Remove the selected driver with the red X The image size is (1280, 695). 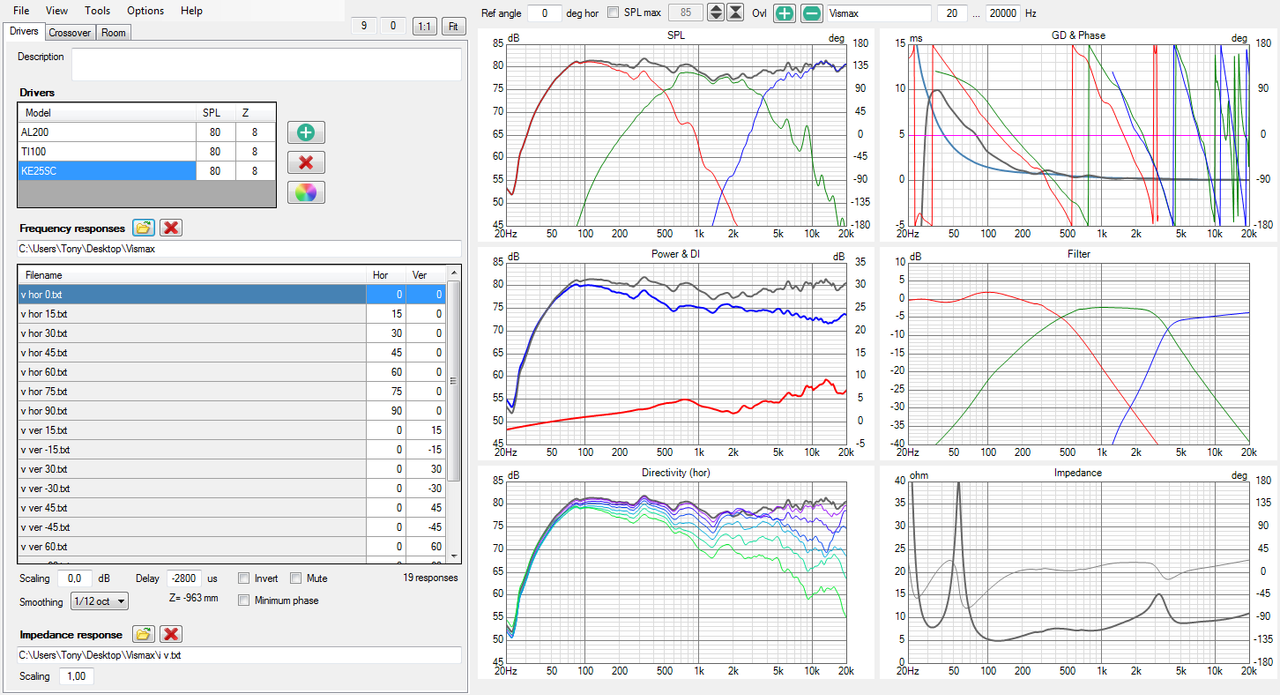tap(306, 162)
